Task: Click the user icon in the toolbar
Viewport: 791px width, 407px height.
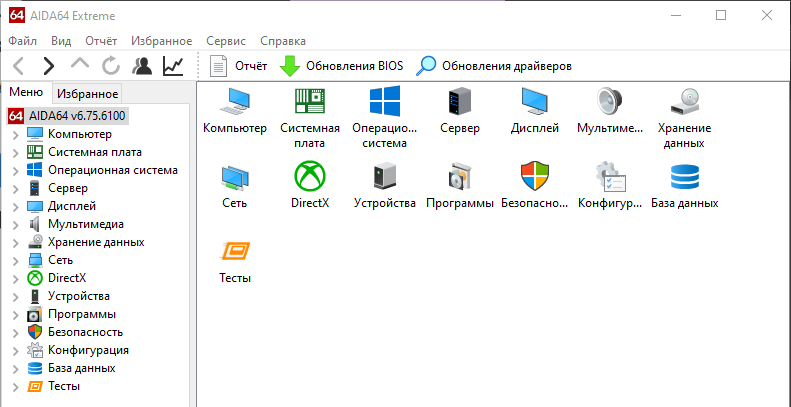Action: [142, 66]
